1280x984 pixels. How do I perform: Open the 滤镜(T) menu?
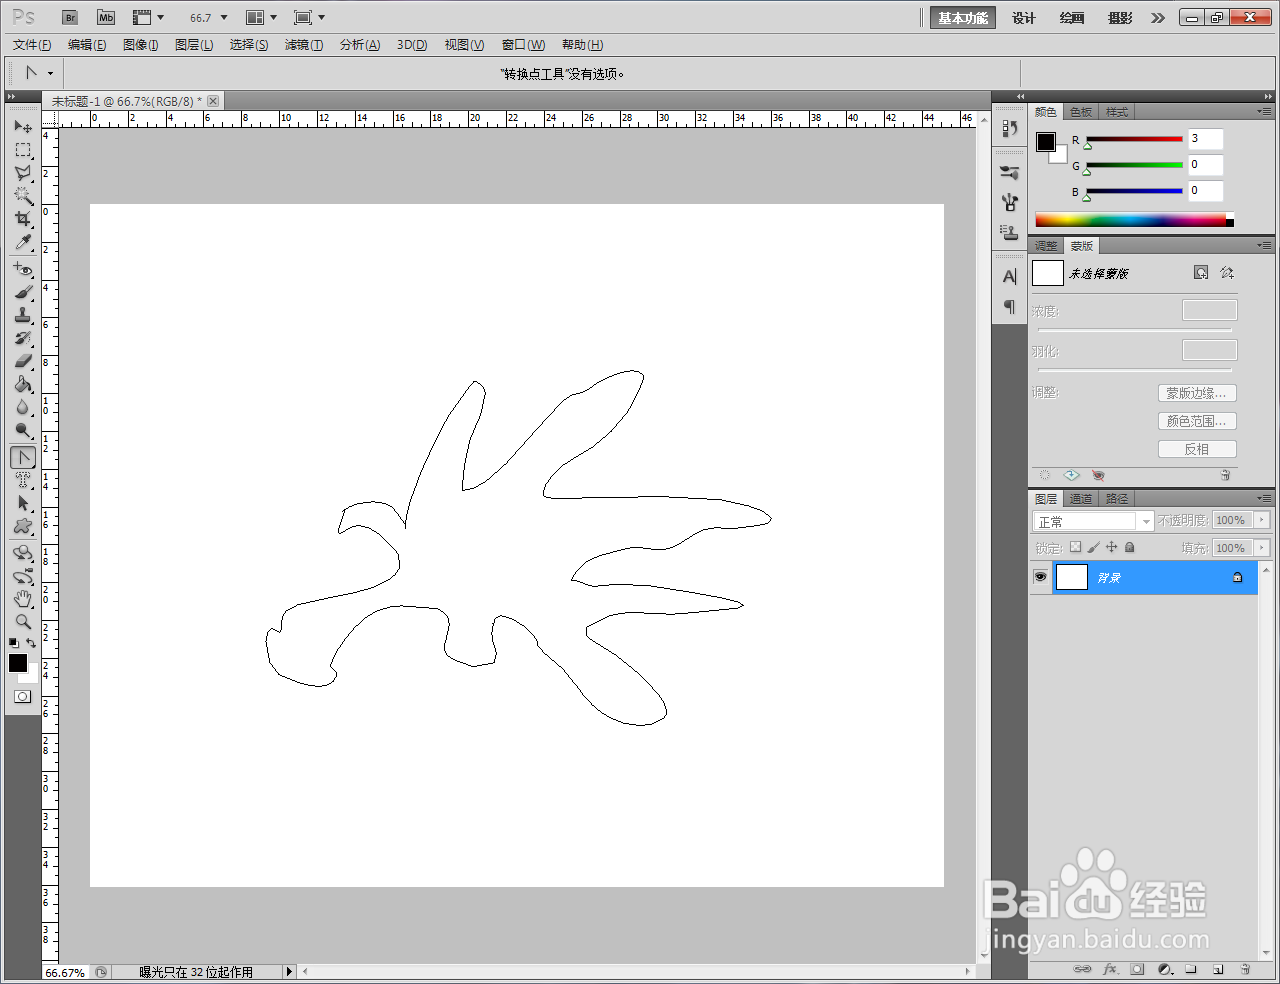point(304,45)
